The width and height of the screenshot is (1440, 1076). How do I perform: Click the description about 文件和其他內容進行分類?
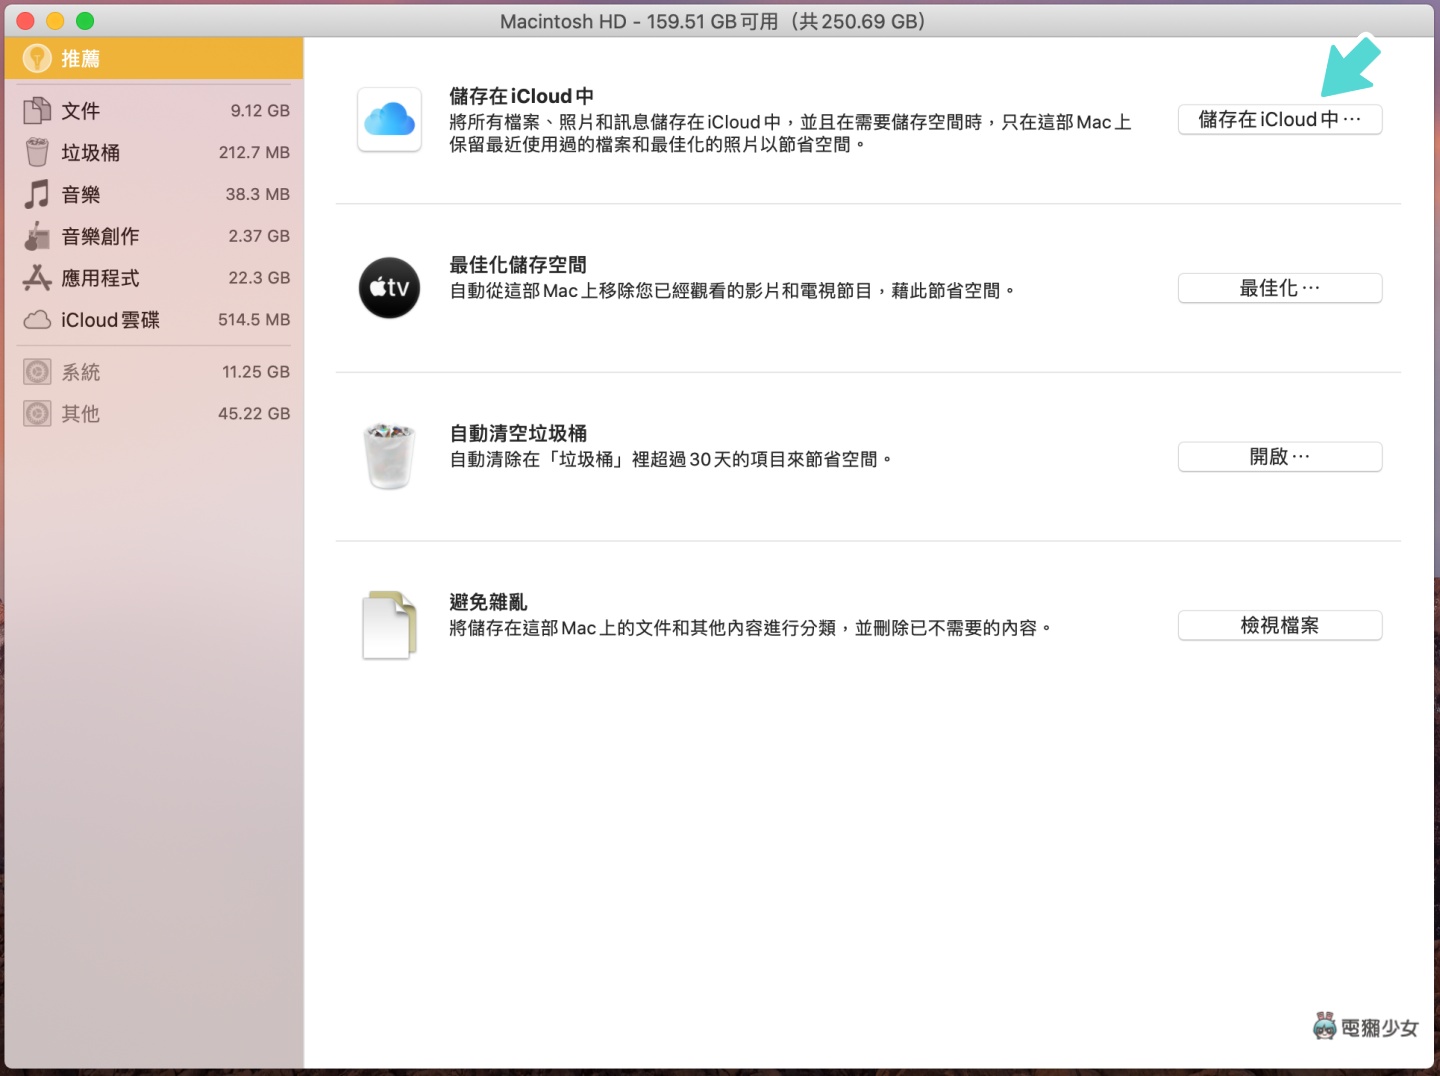tap(750, 628)
